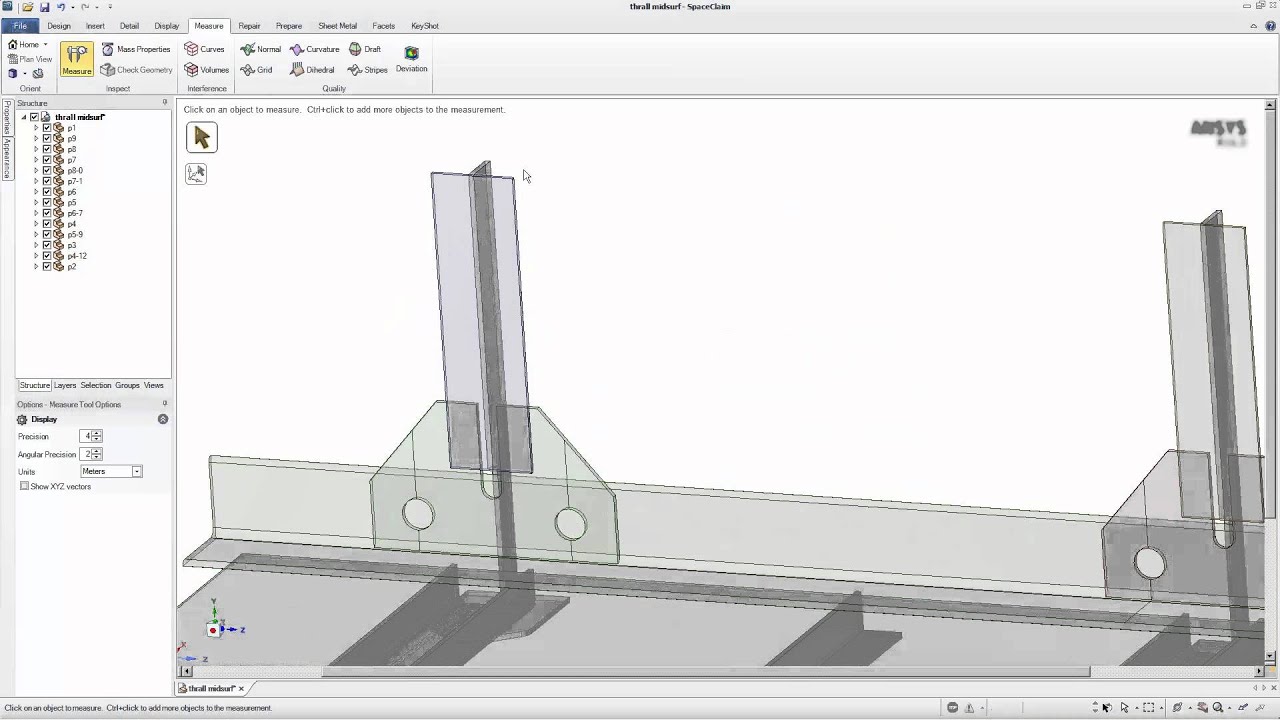This screenshot has width=1280, height=720.
Task: Click the Select arrow tool guide in viewport
Action: (x=201, y=138)
